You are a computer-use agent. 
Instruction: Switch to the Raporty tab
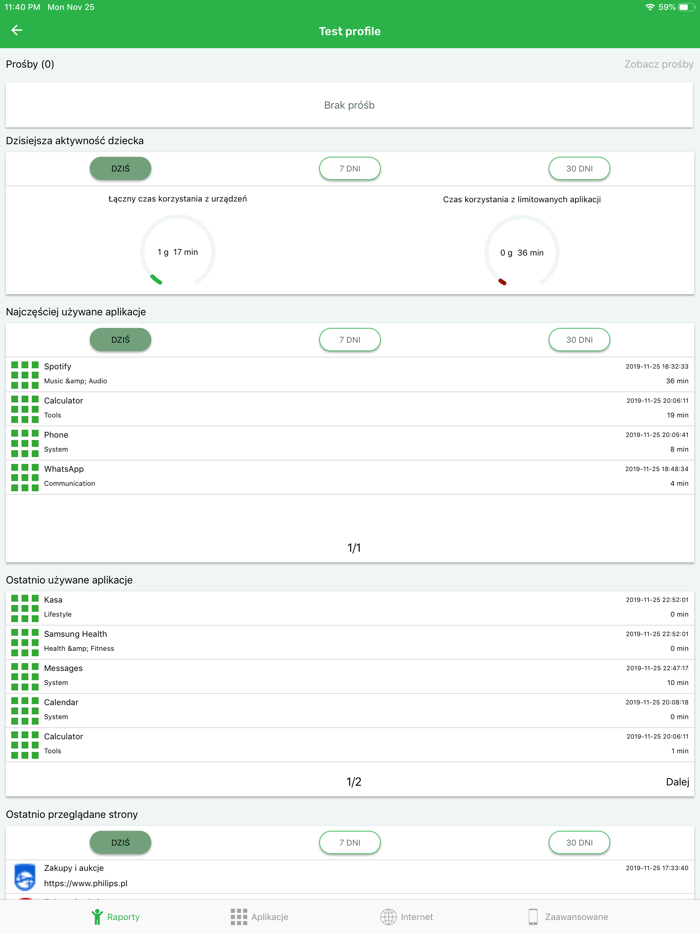[116, 917]
